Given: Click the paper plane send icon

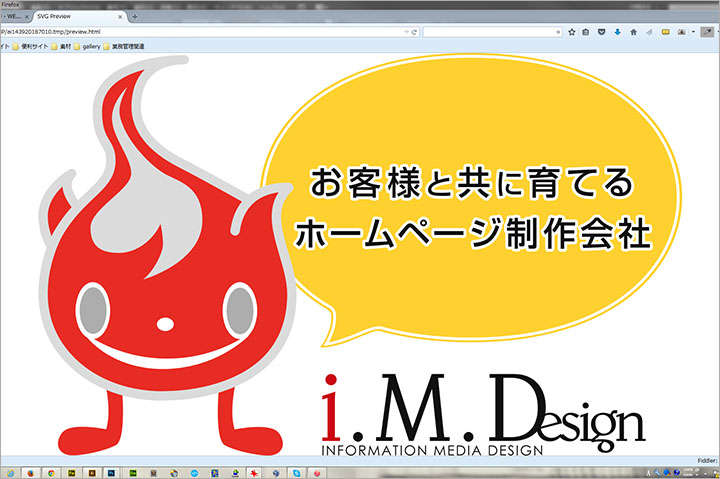Looking at the screenshot, I should [649, 32].
